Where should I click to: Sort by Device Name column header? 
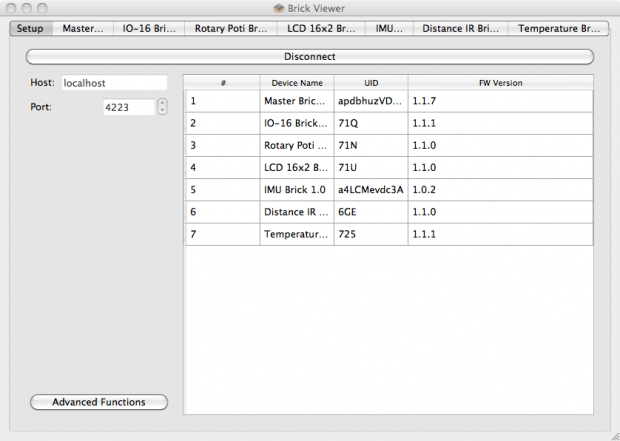coord(297,83)
